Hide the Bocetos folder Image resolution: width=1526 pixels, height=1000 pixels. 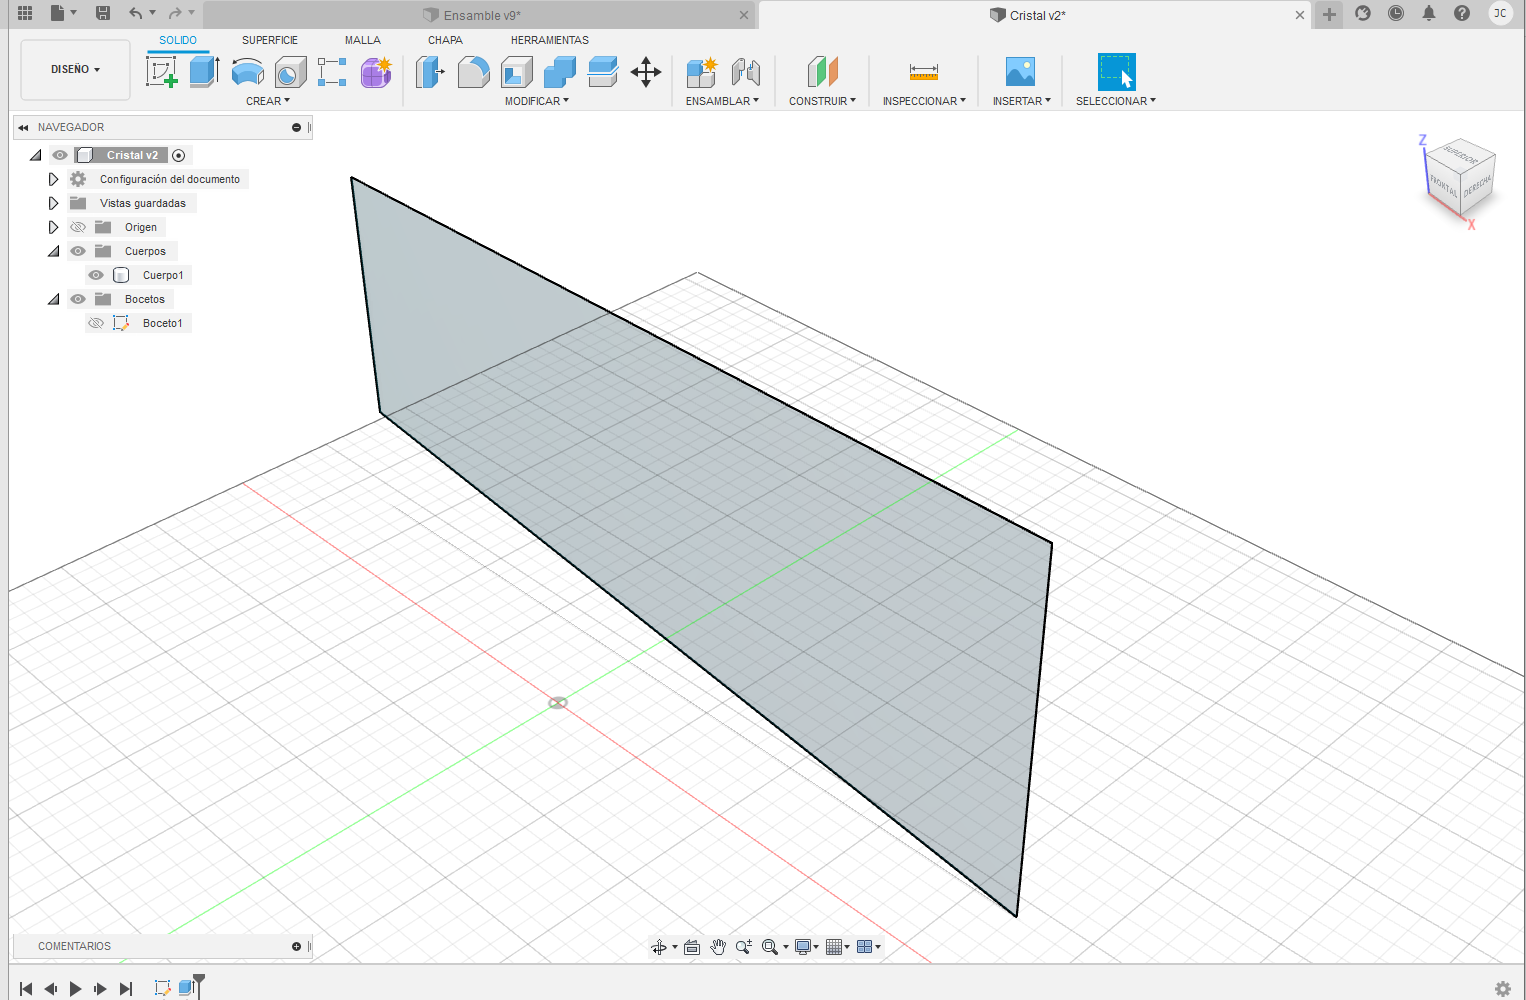[x=78, y=299]
